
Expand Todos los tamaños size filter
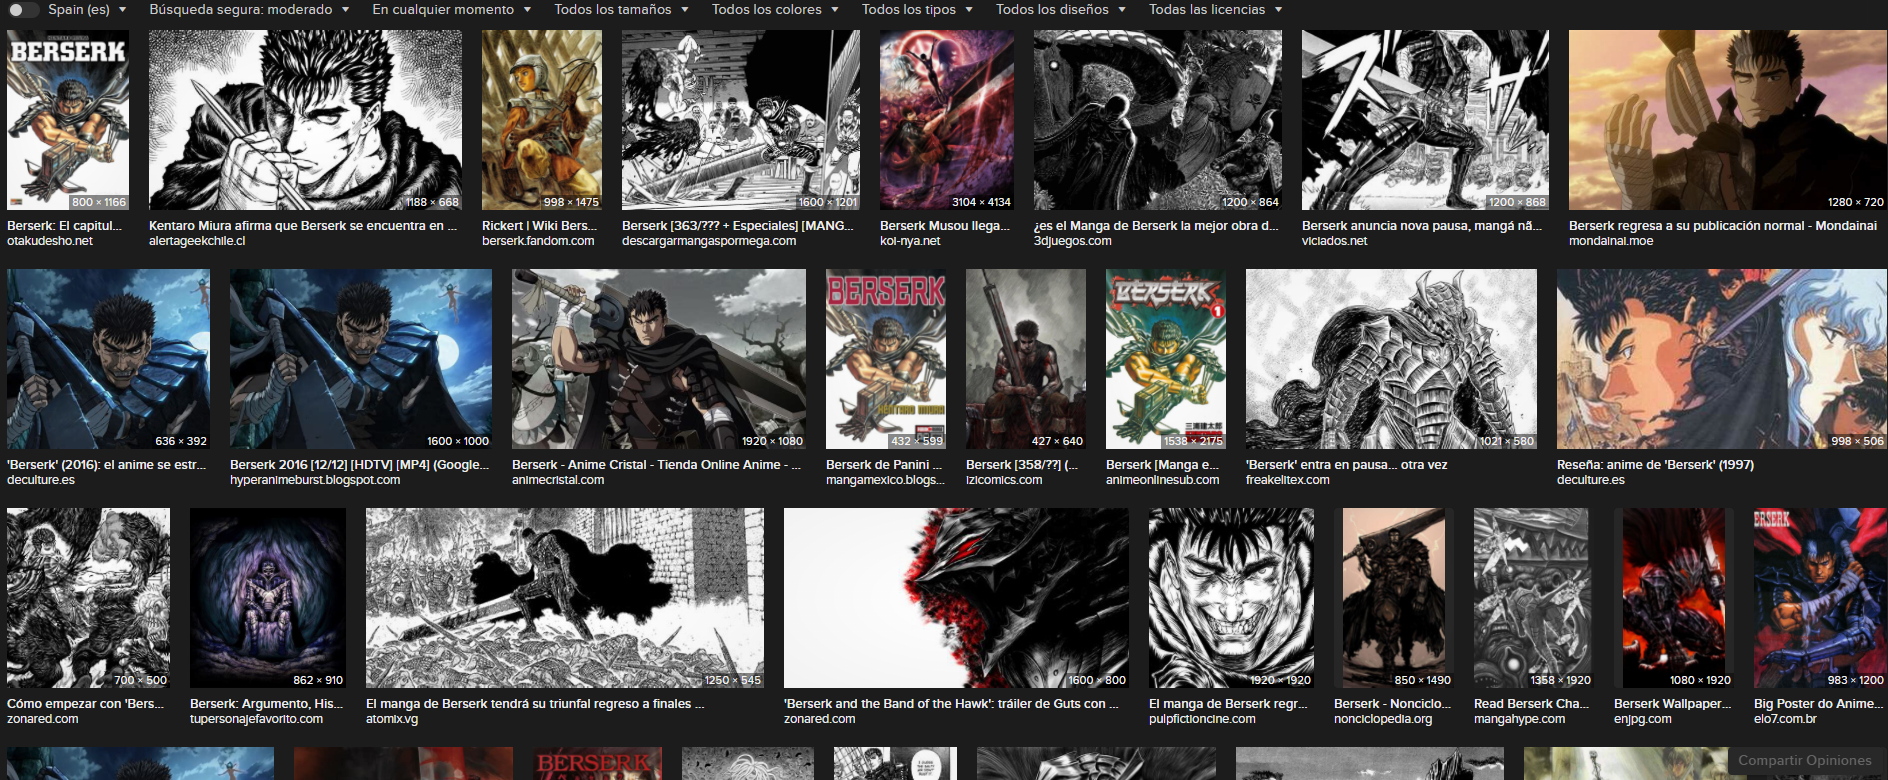621,9
